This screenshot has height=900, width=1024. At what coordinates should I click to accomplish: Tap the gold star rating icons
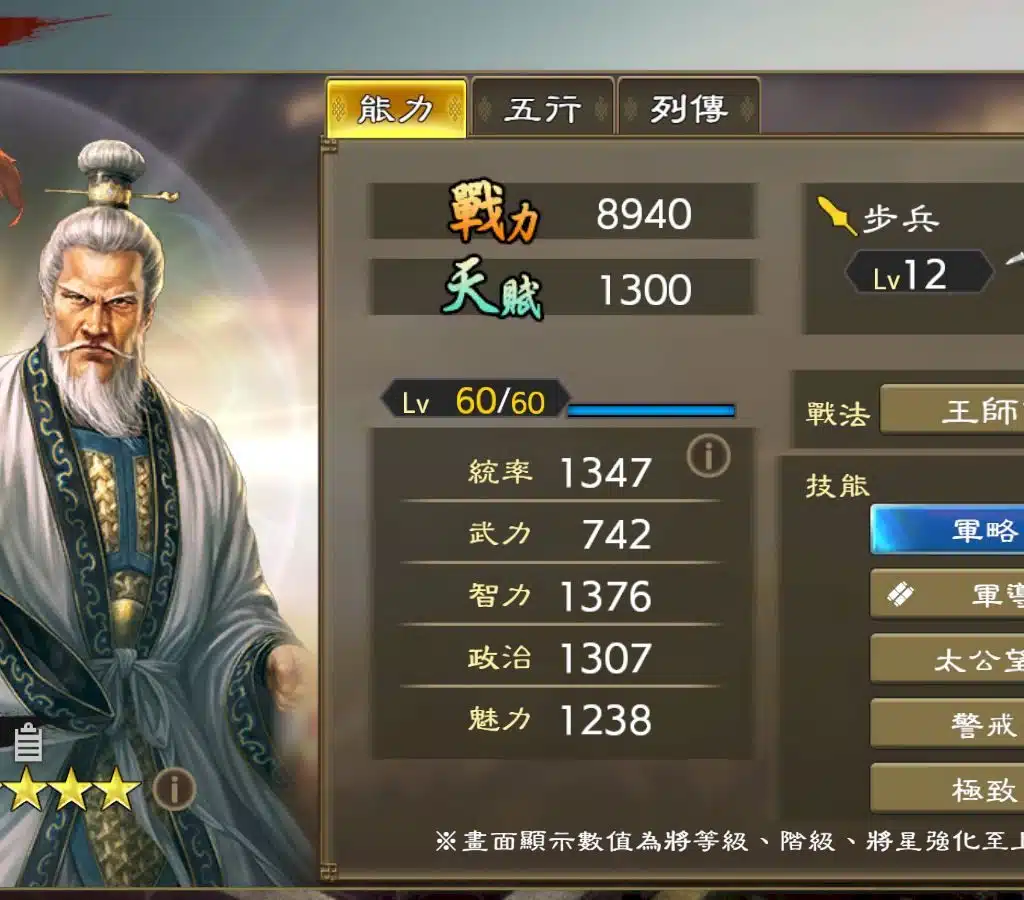pyautogui.click(x=71, y=789)
